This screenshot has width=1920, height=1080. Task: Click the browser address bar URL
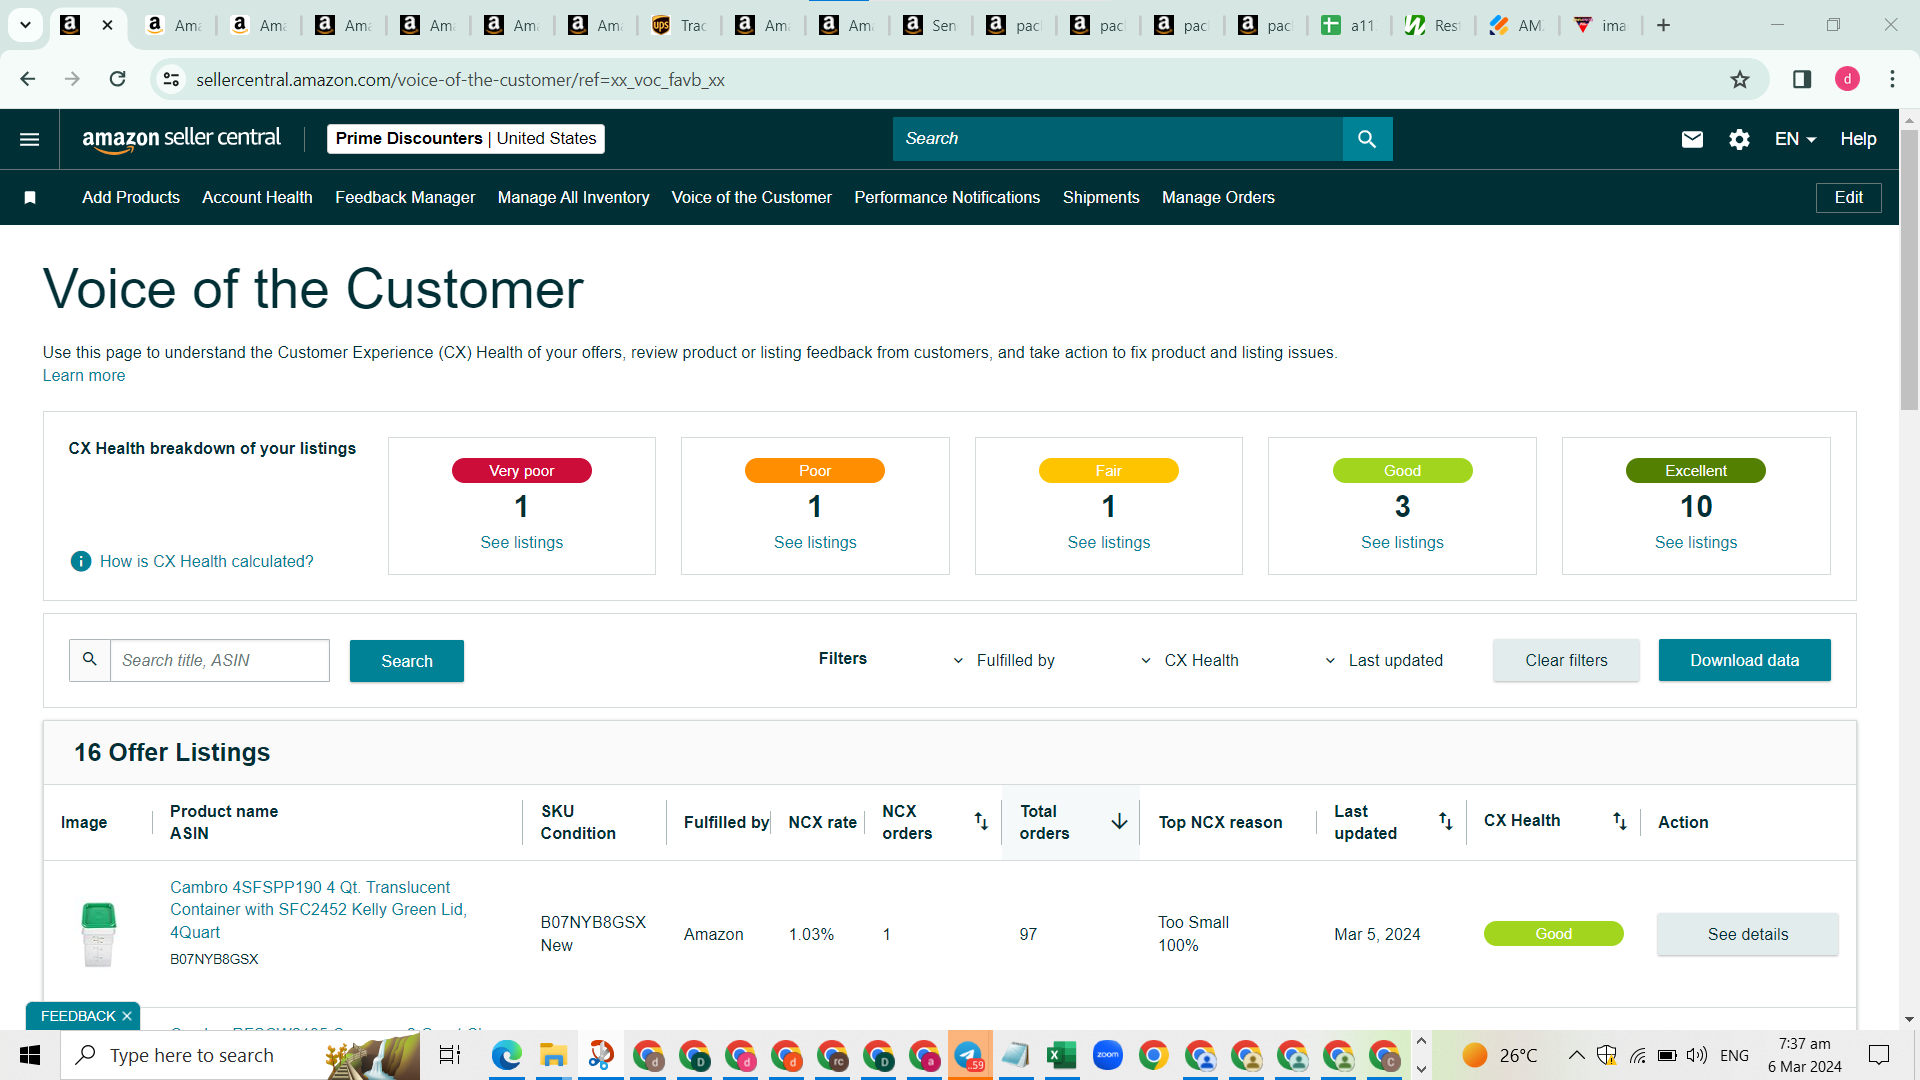coord(461,79)
